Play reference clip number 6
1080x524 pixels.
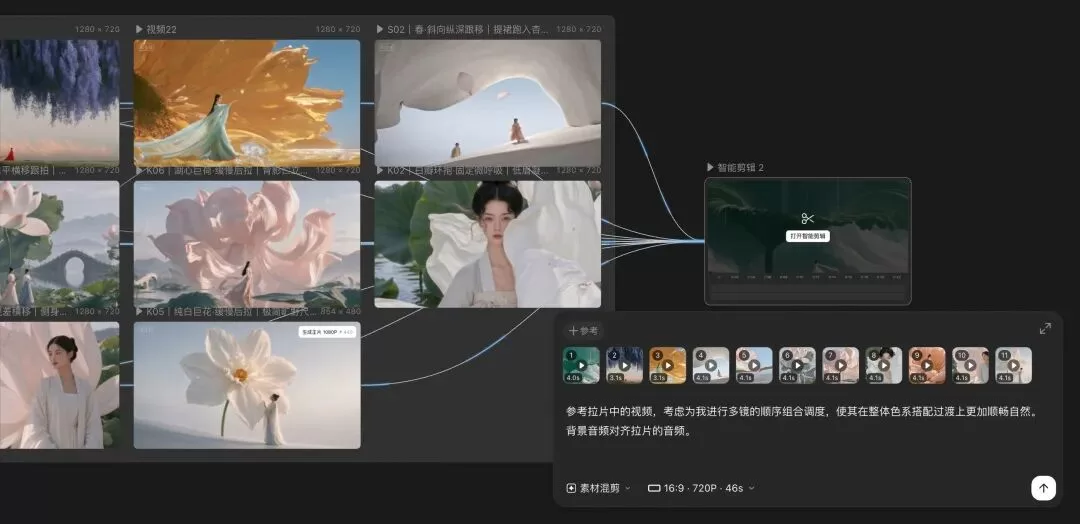tap(797, 365)
